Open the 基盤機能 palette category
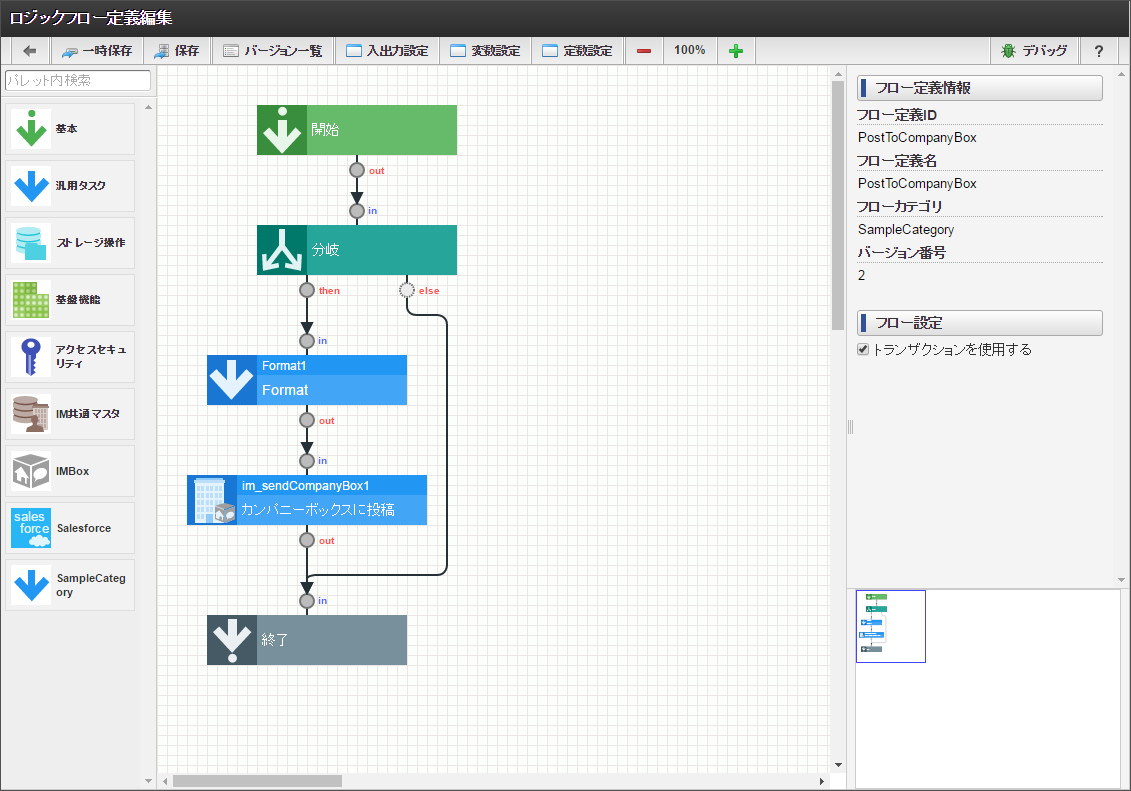The width and height of the screenshot is (1131, 791). (70, 299)
